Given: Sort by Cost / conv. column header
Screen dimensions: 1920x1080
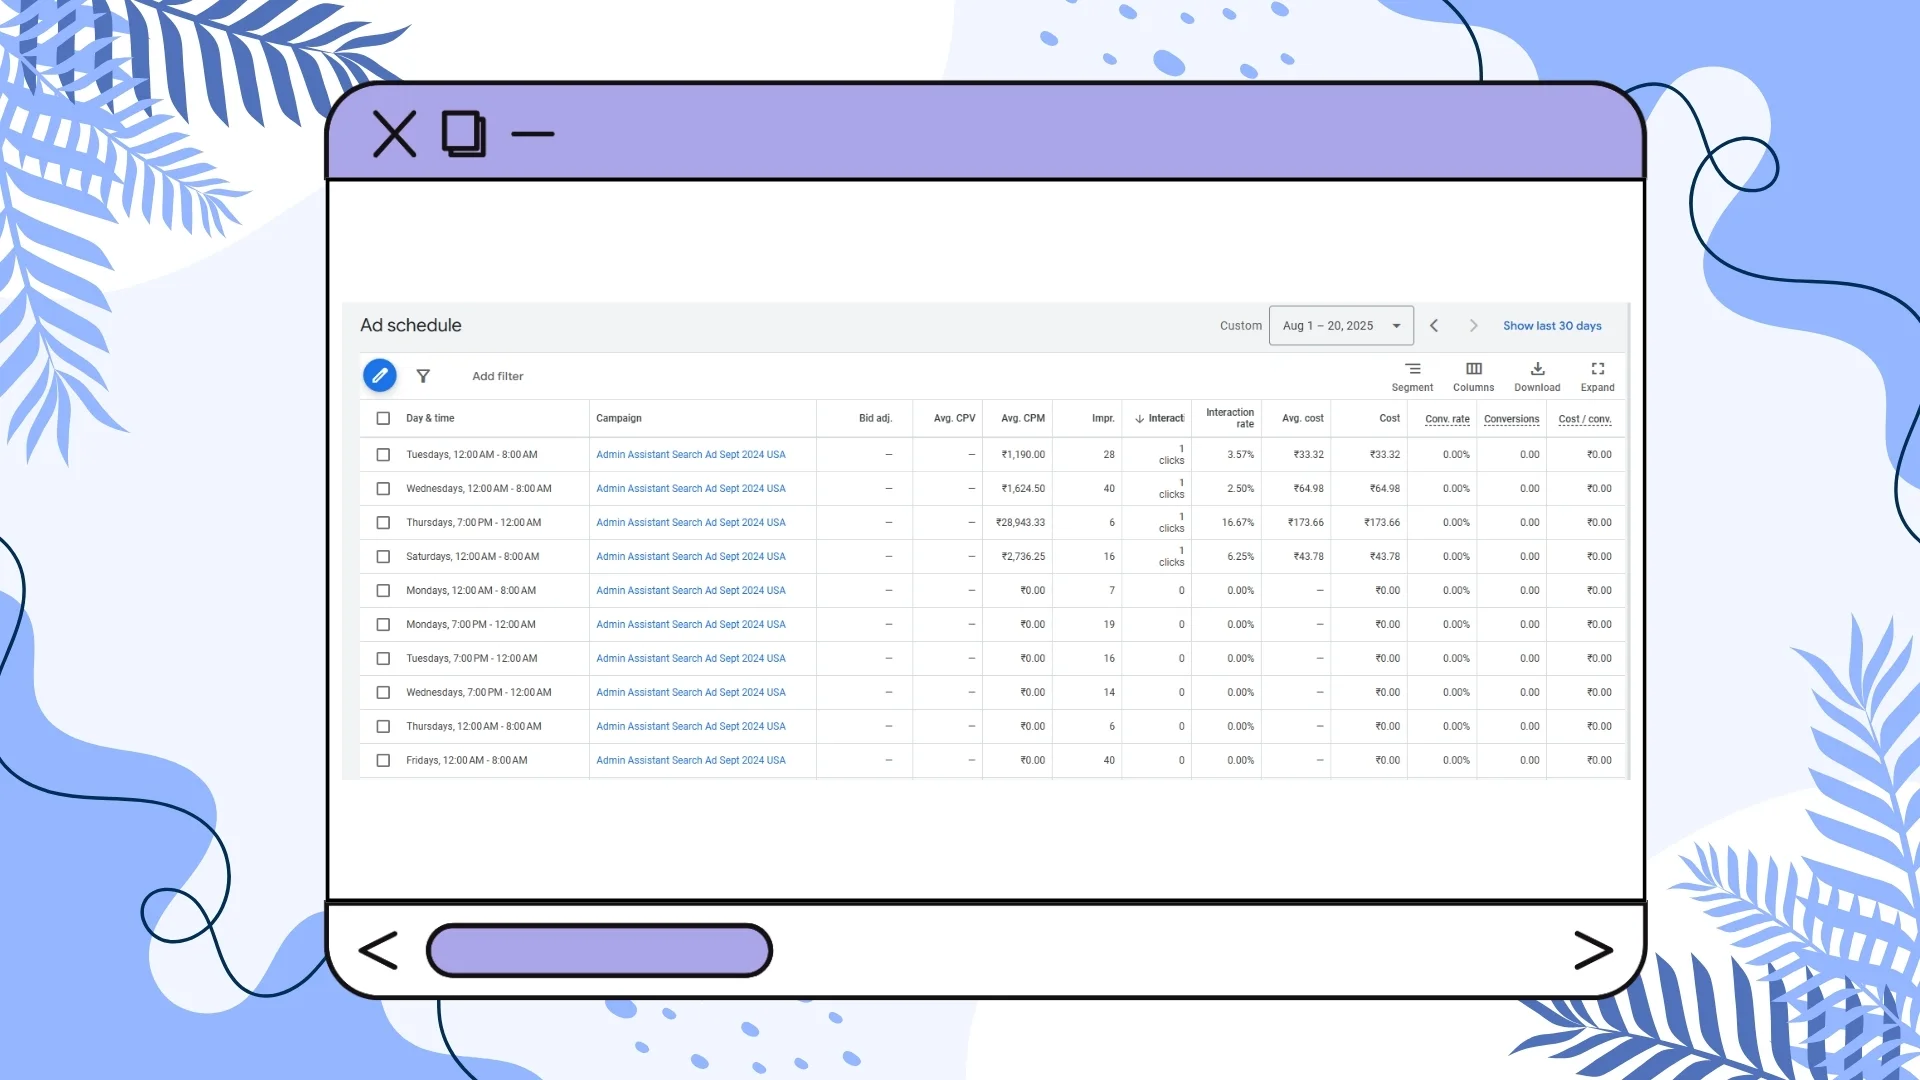Looking at the screenshot, I should [1585, 419].
